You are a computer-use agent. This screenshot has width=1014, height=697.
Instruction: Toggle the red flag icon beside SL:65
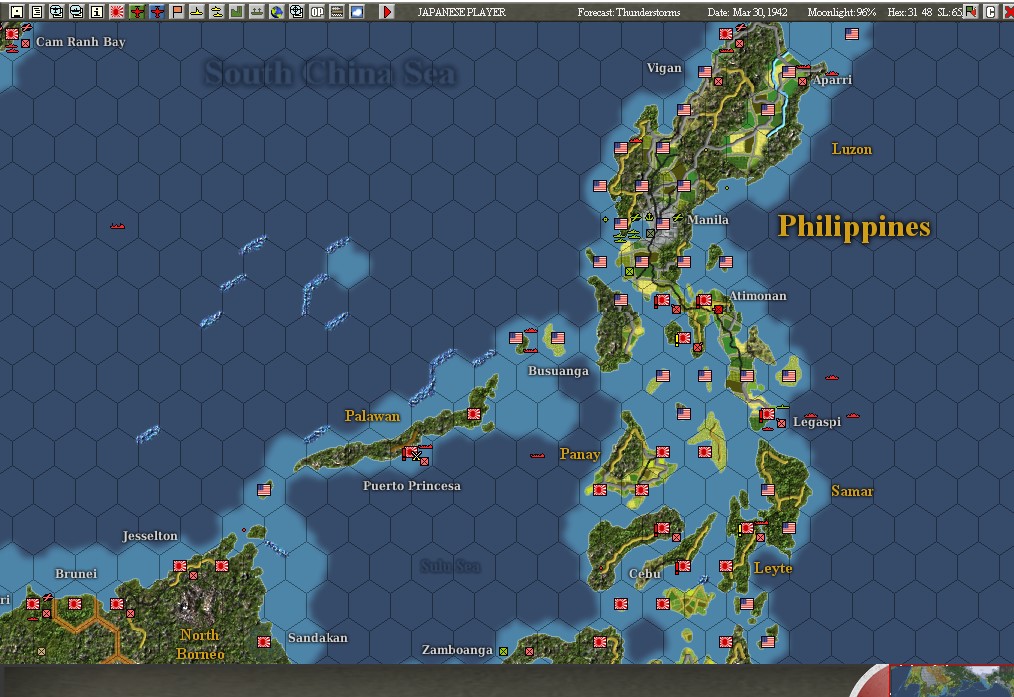(x=970, y=11)
